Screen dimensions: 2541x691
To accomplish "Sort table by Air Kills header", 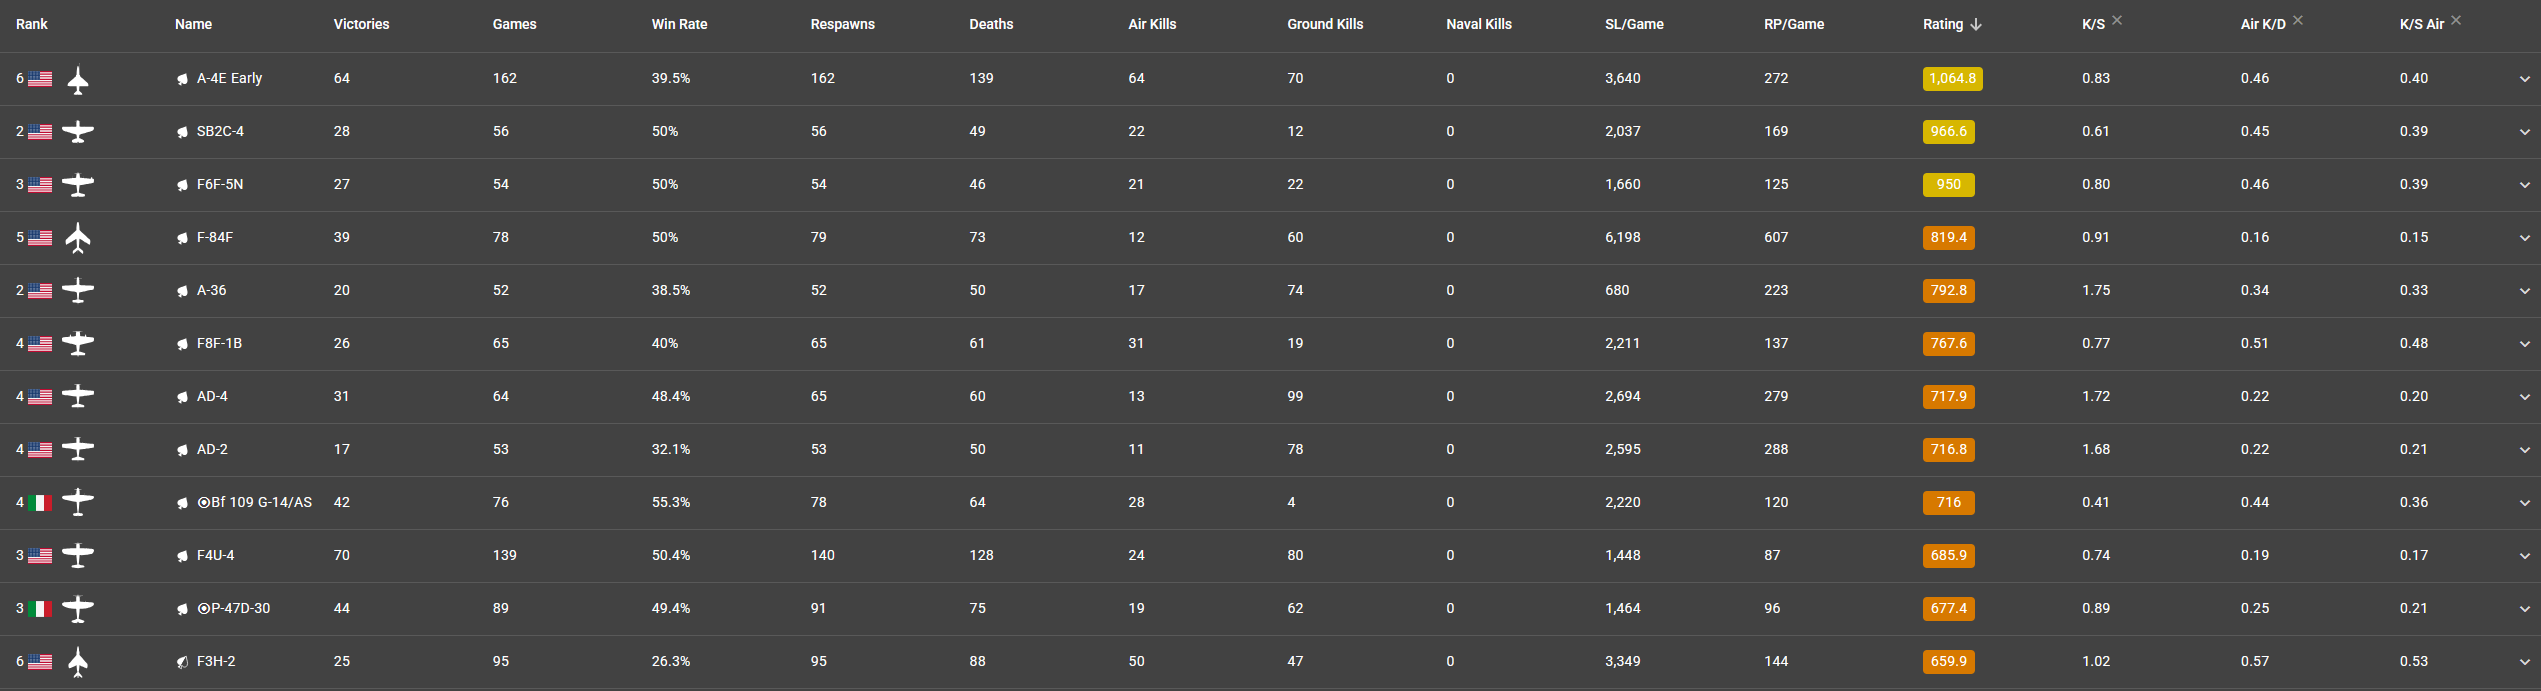I will [x=1152, y=24].
